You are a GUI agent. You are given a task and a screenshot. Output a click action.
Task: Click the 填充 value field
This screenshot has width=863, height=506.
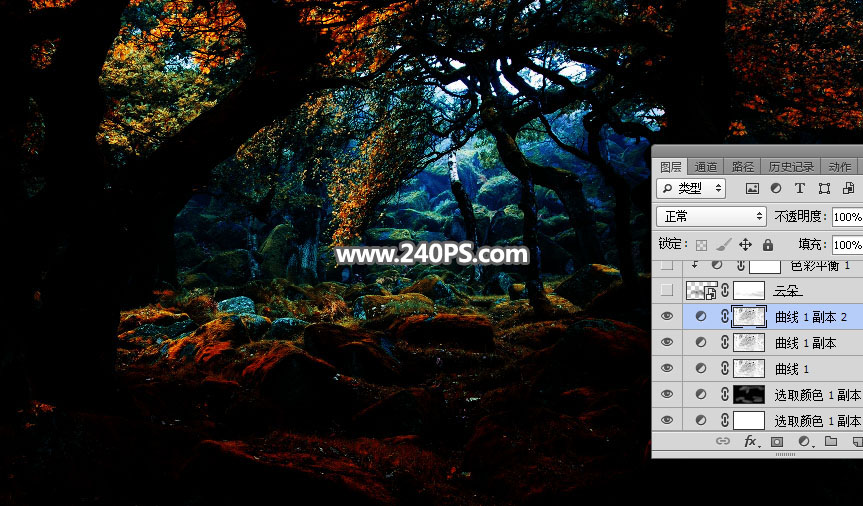848,244
